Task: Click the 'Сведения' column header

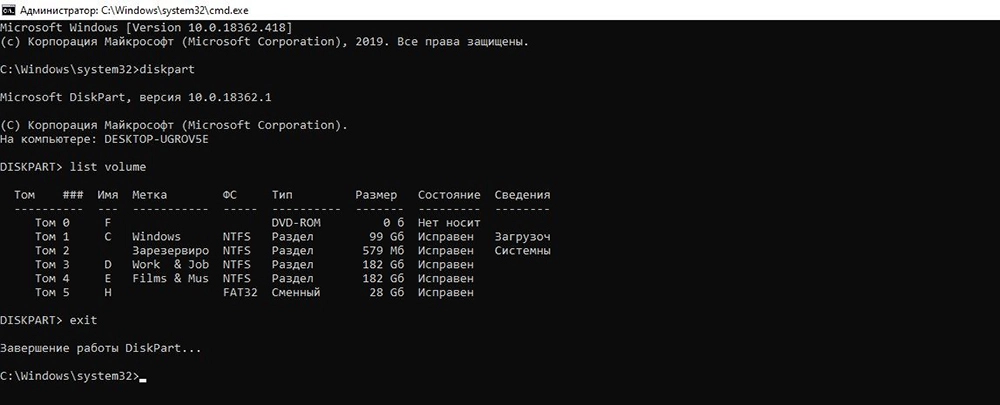Action: point(522,194)
